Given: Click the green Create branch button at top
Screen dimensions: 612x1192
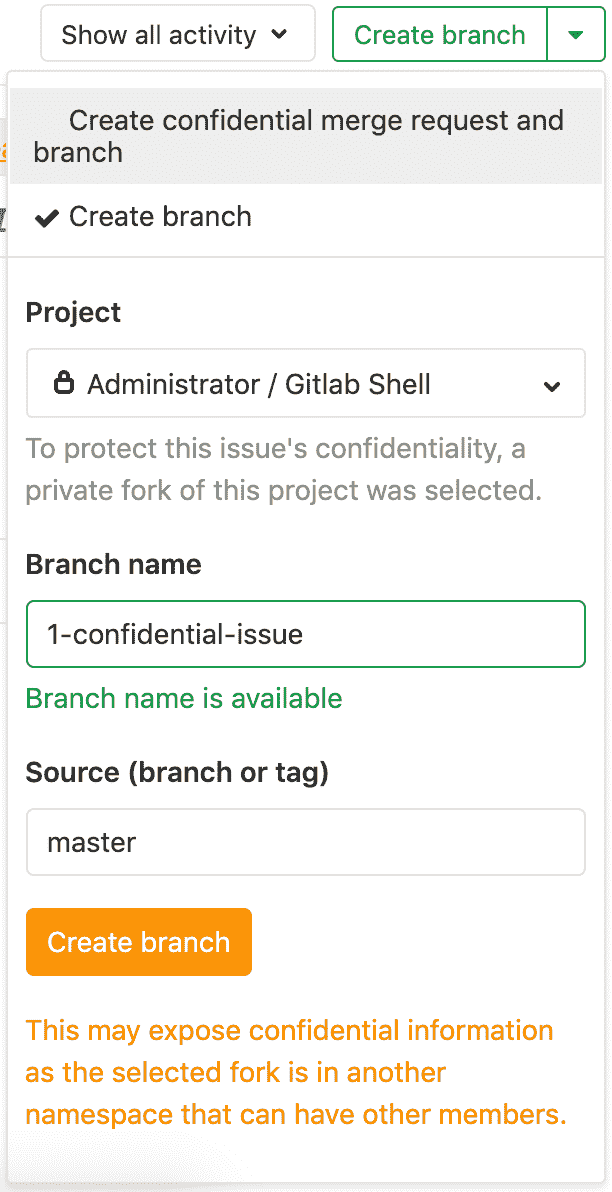Looking at the screenshot, I should 438,34.
